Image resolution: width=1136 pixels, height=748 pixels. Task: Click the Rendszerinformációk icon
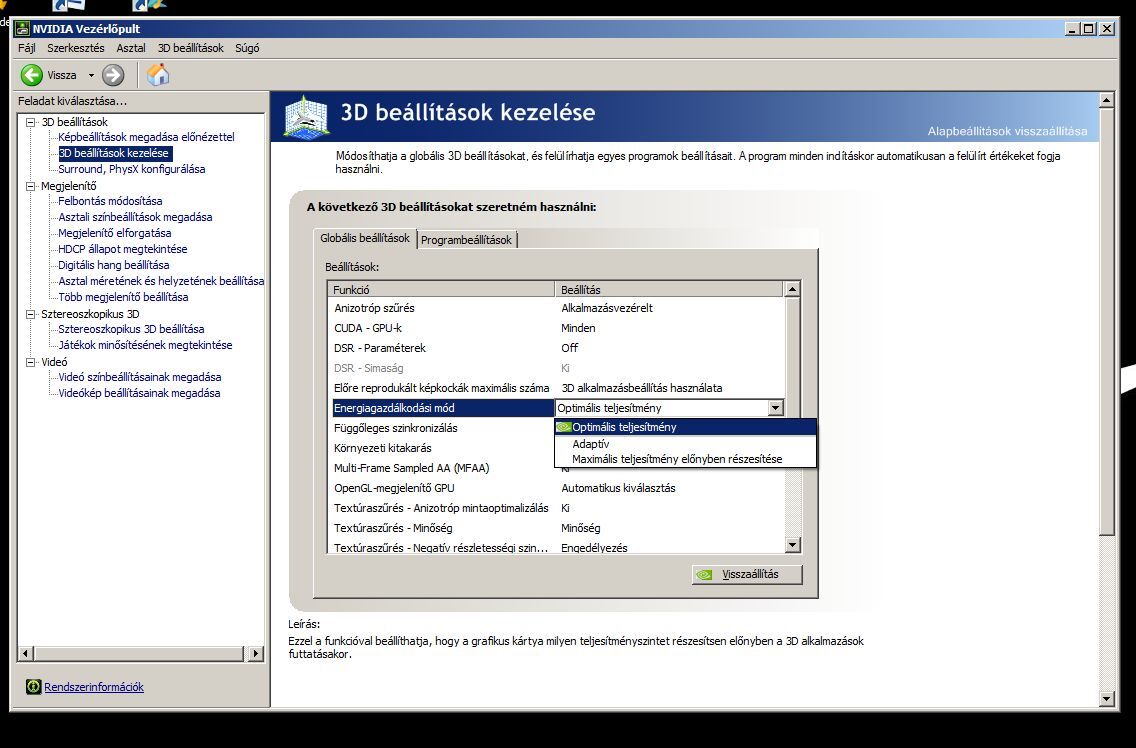tap(33, 686)
